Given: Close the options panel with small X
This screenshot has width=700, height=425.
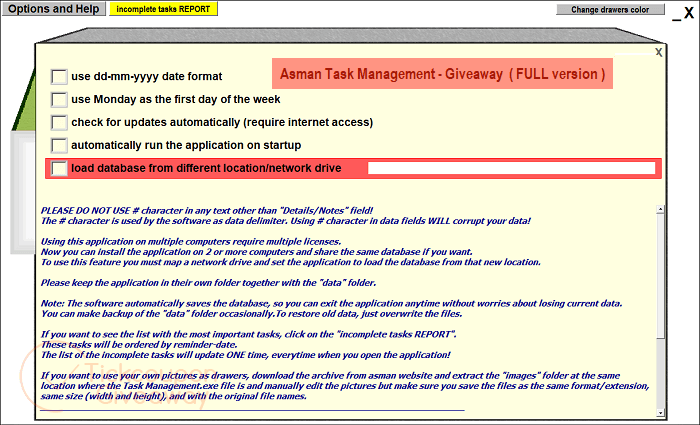Looking at the screenshot, I should click(x=658, y=52).
